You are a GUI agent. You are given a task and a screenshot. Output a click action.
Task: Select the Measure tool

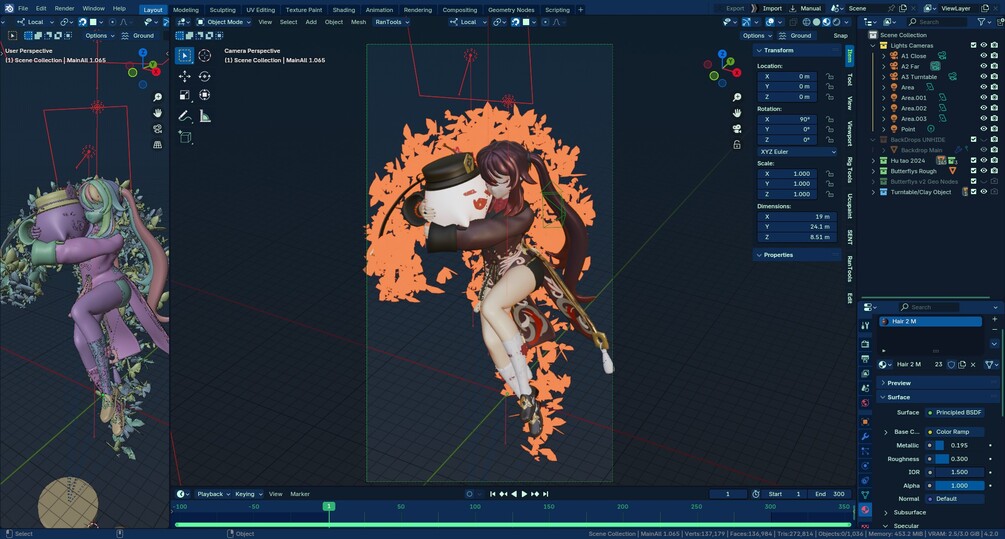pos(204,116)
